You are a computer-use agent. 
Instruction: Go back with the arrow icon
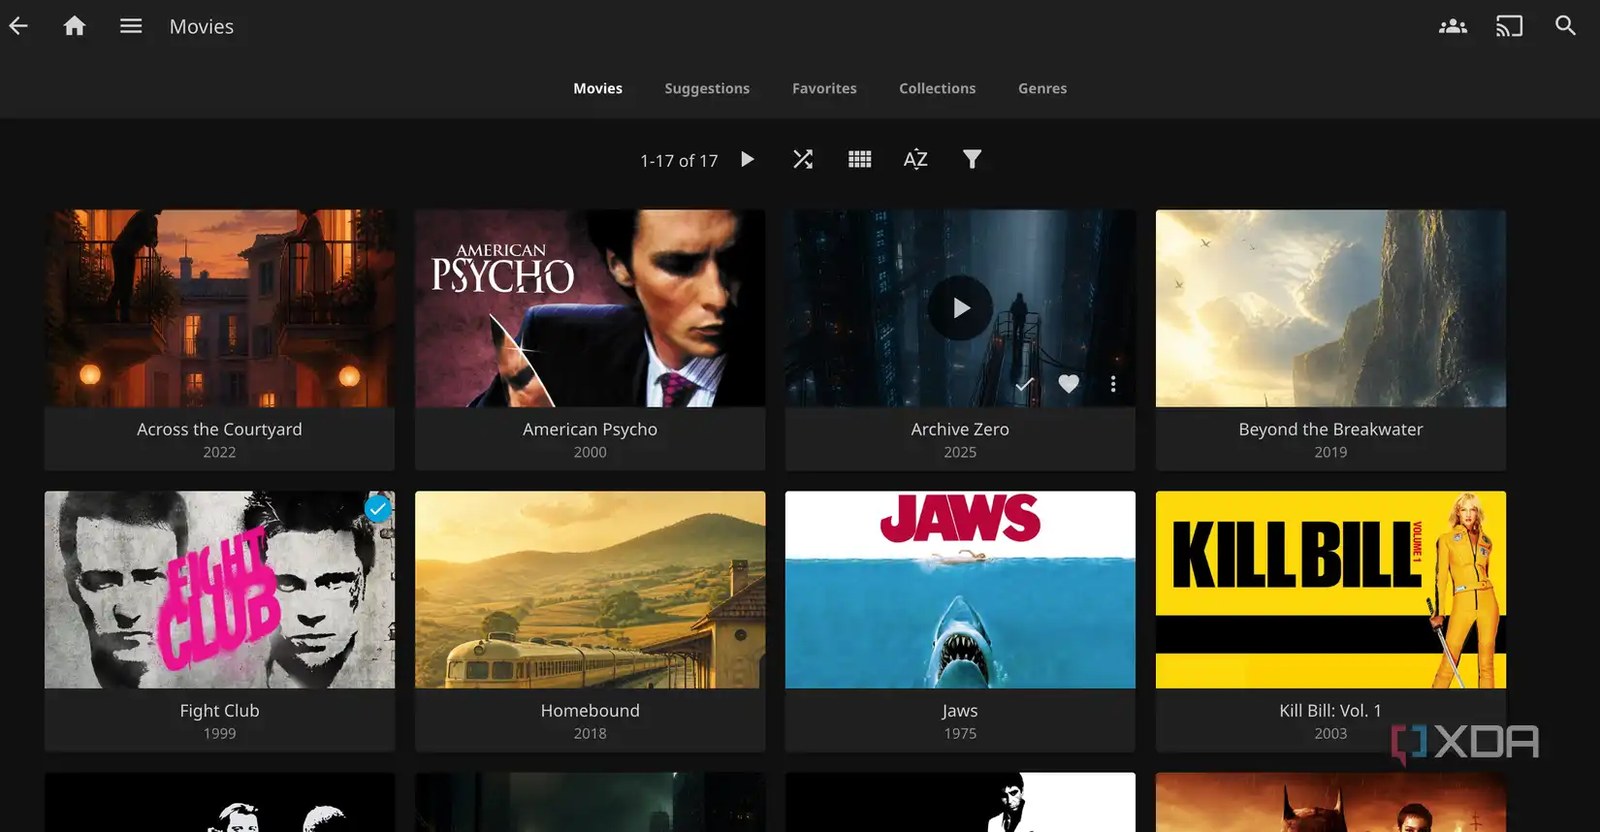pyautogui.click(x=18, y=26)
